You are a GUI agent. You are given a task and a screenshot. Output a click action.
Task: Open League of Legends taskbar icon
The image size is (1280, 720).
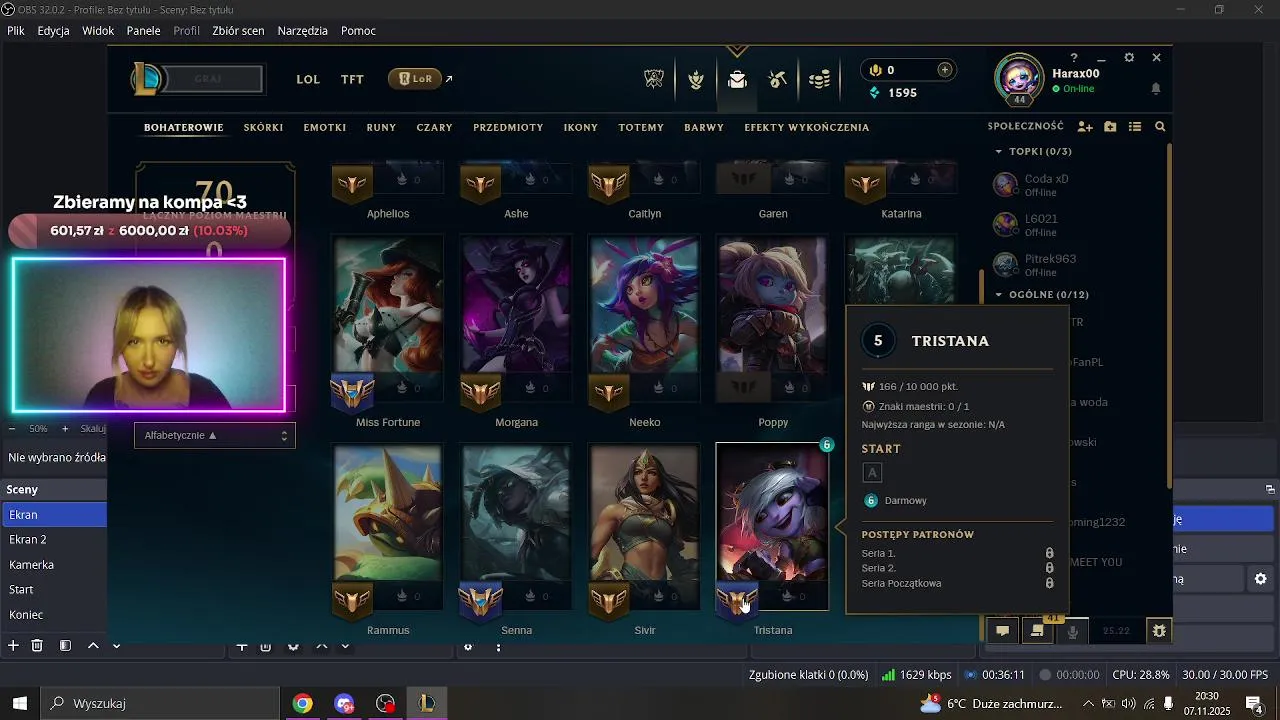pyautogui.click(x=427, y=704)
